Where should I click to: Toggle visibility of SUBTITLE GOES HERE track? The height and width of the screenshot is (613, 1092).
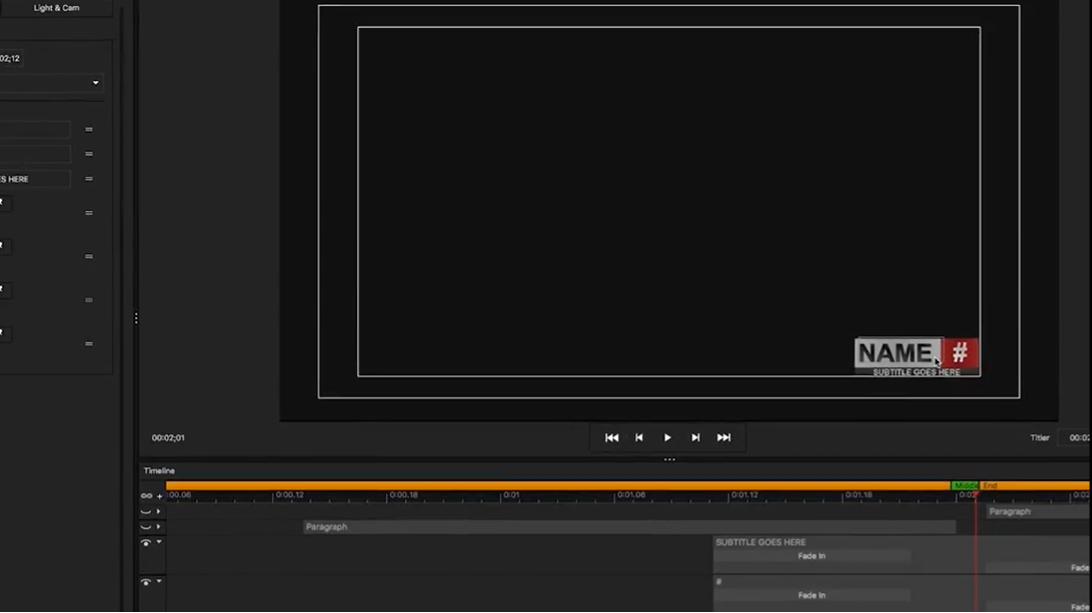pyautogui.click(x=146, y=543)
